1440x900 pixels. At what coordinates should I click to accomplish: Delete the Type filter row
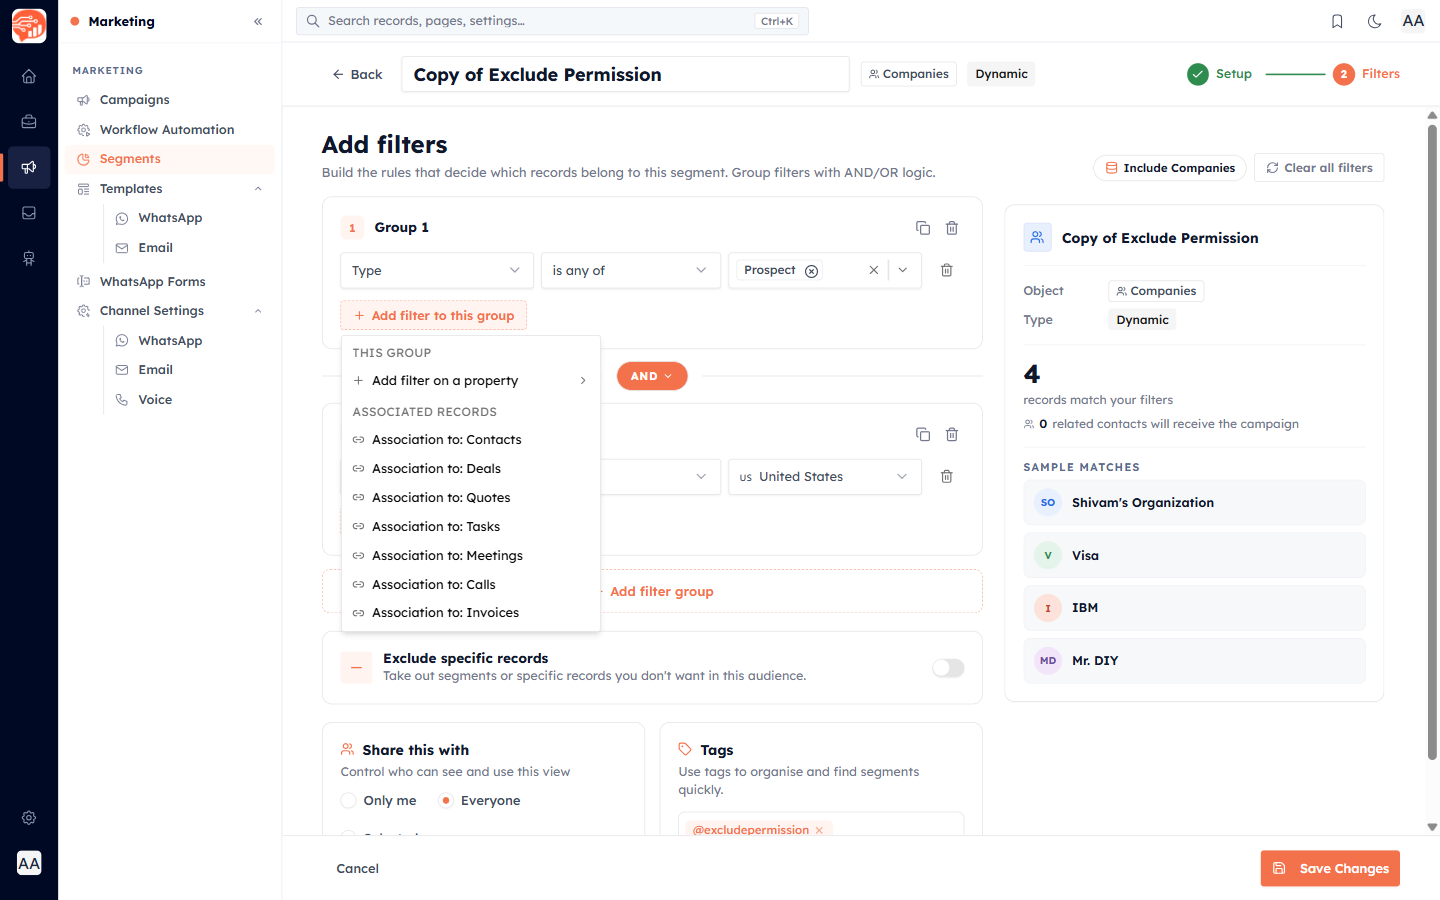(x=947, y=270)
